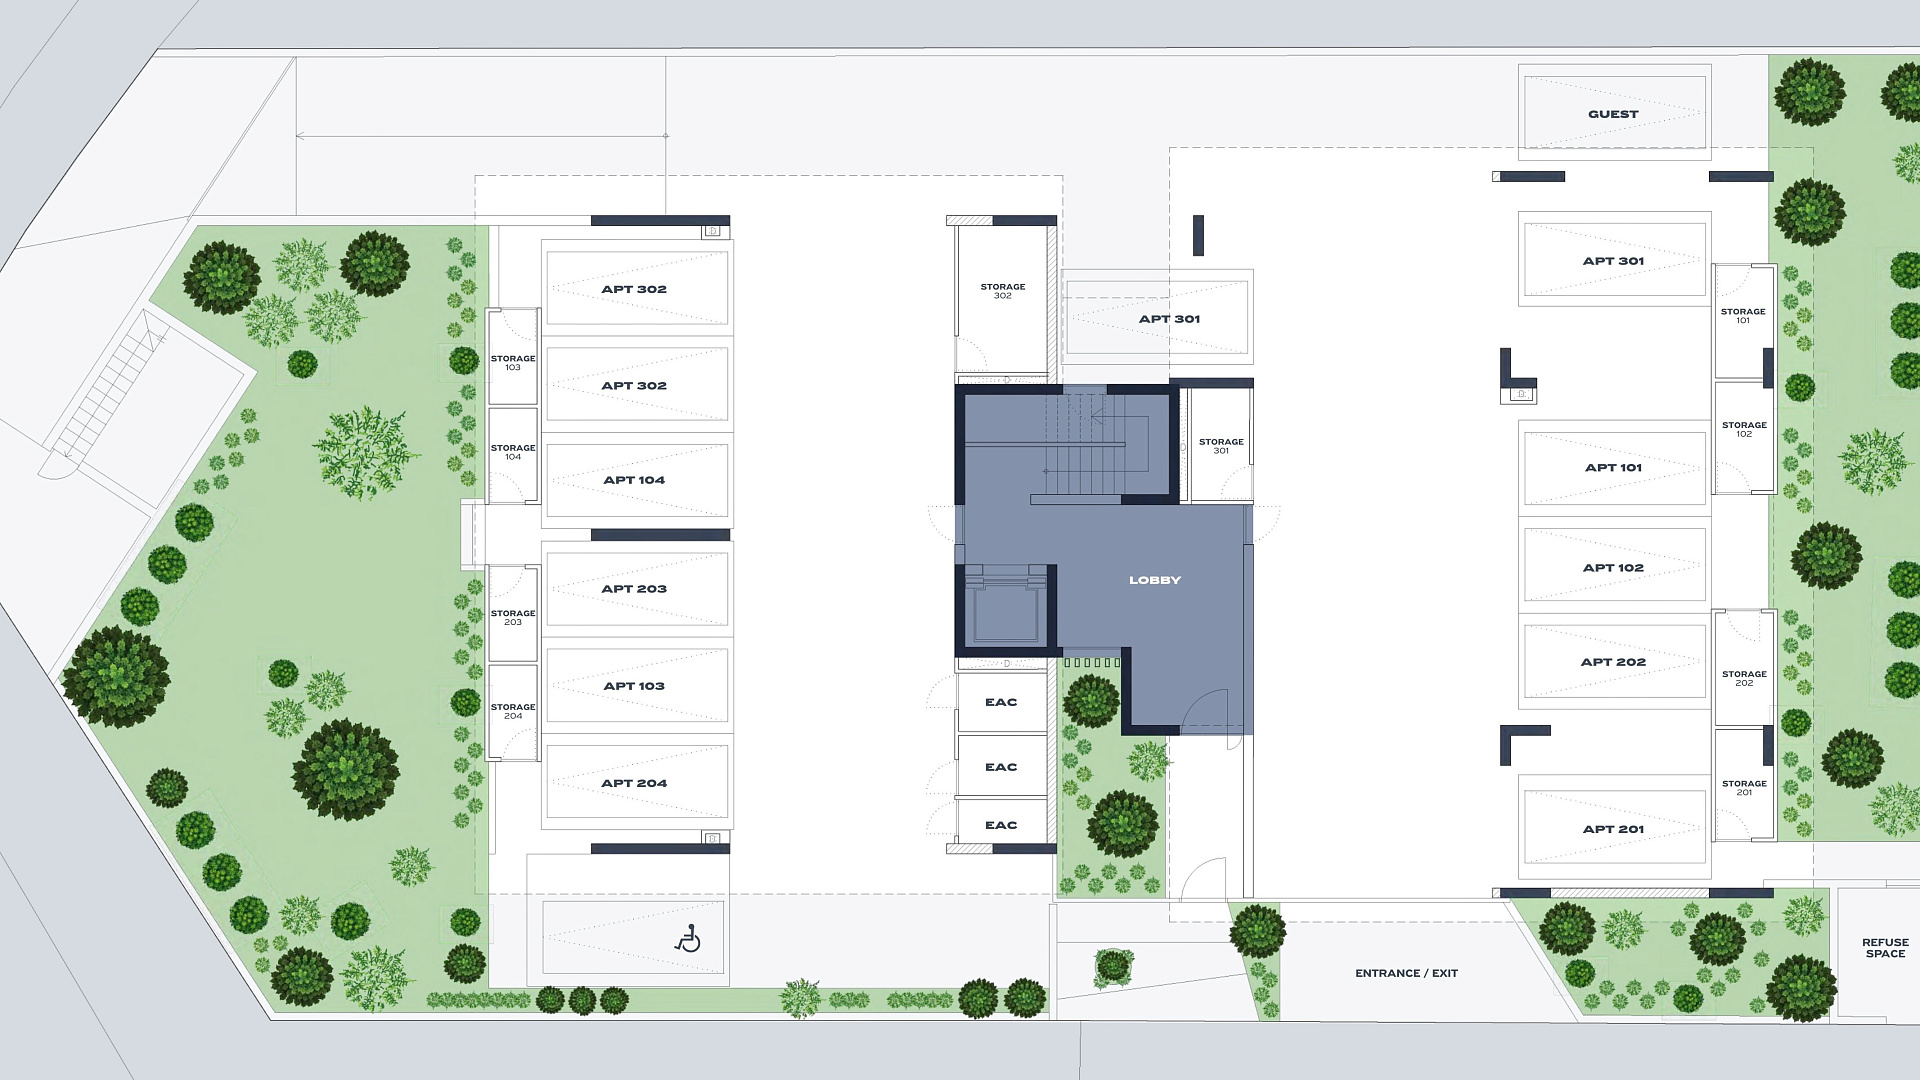Image resolution: width=1920 pixels, height=1080 pixels.
Task: Click the REFUSE SPACE area
Action: (x=1884, y=948)
